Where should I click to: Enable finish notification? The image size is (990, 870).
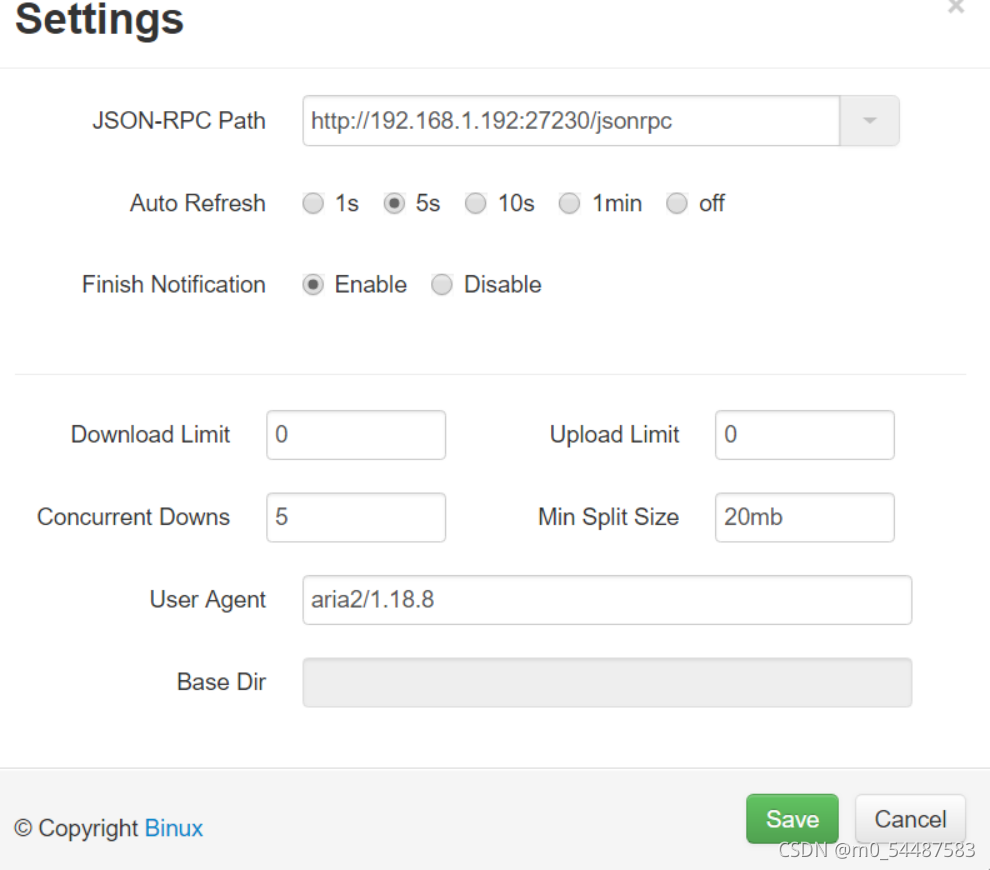[314, 285]
